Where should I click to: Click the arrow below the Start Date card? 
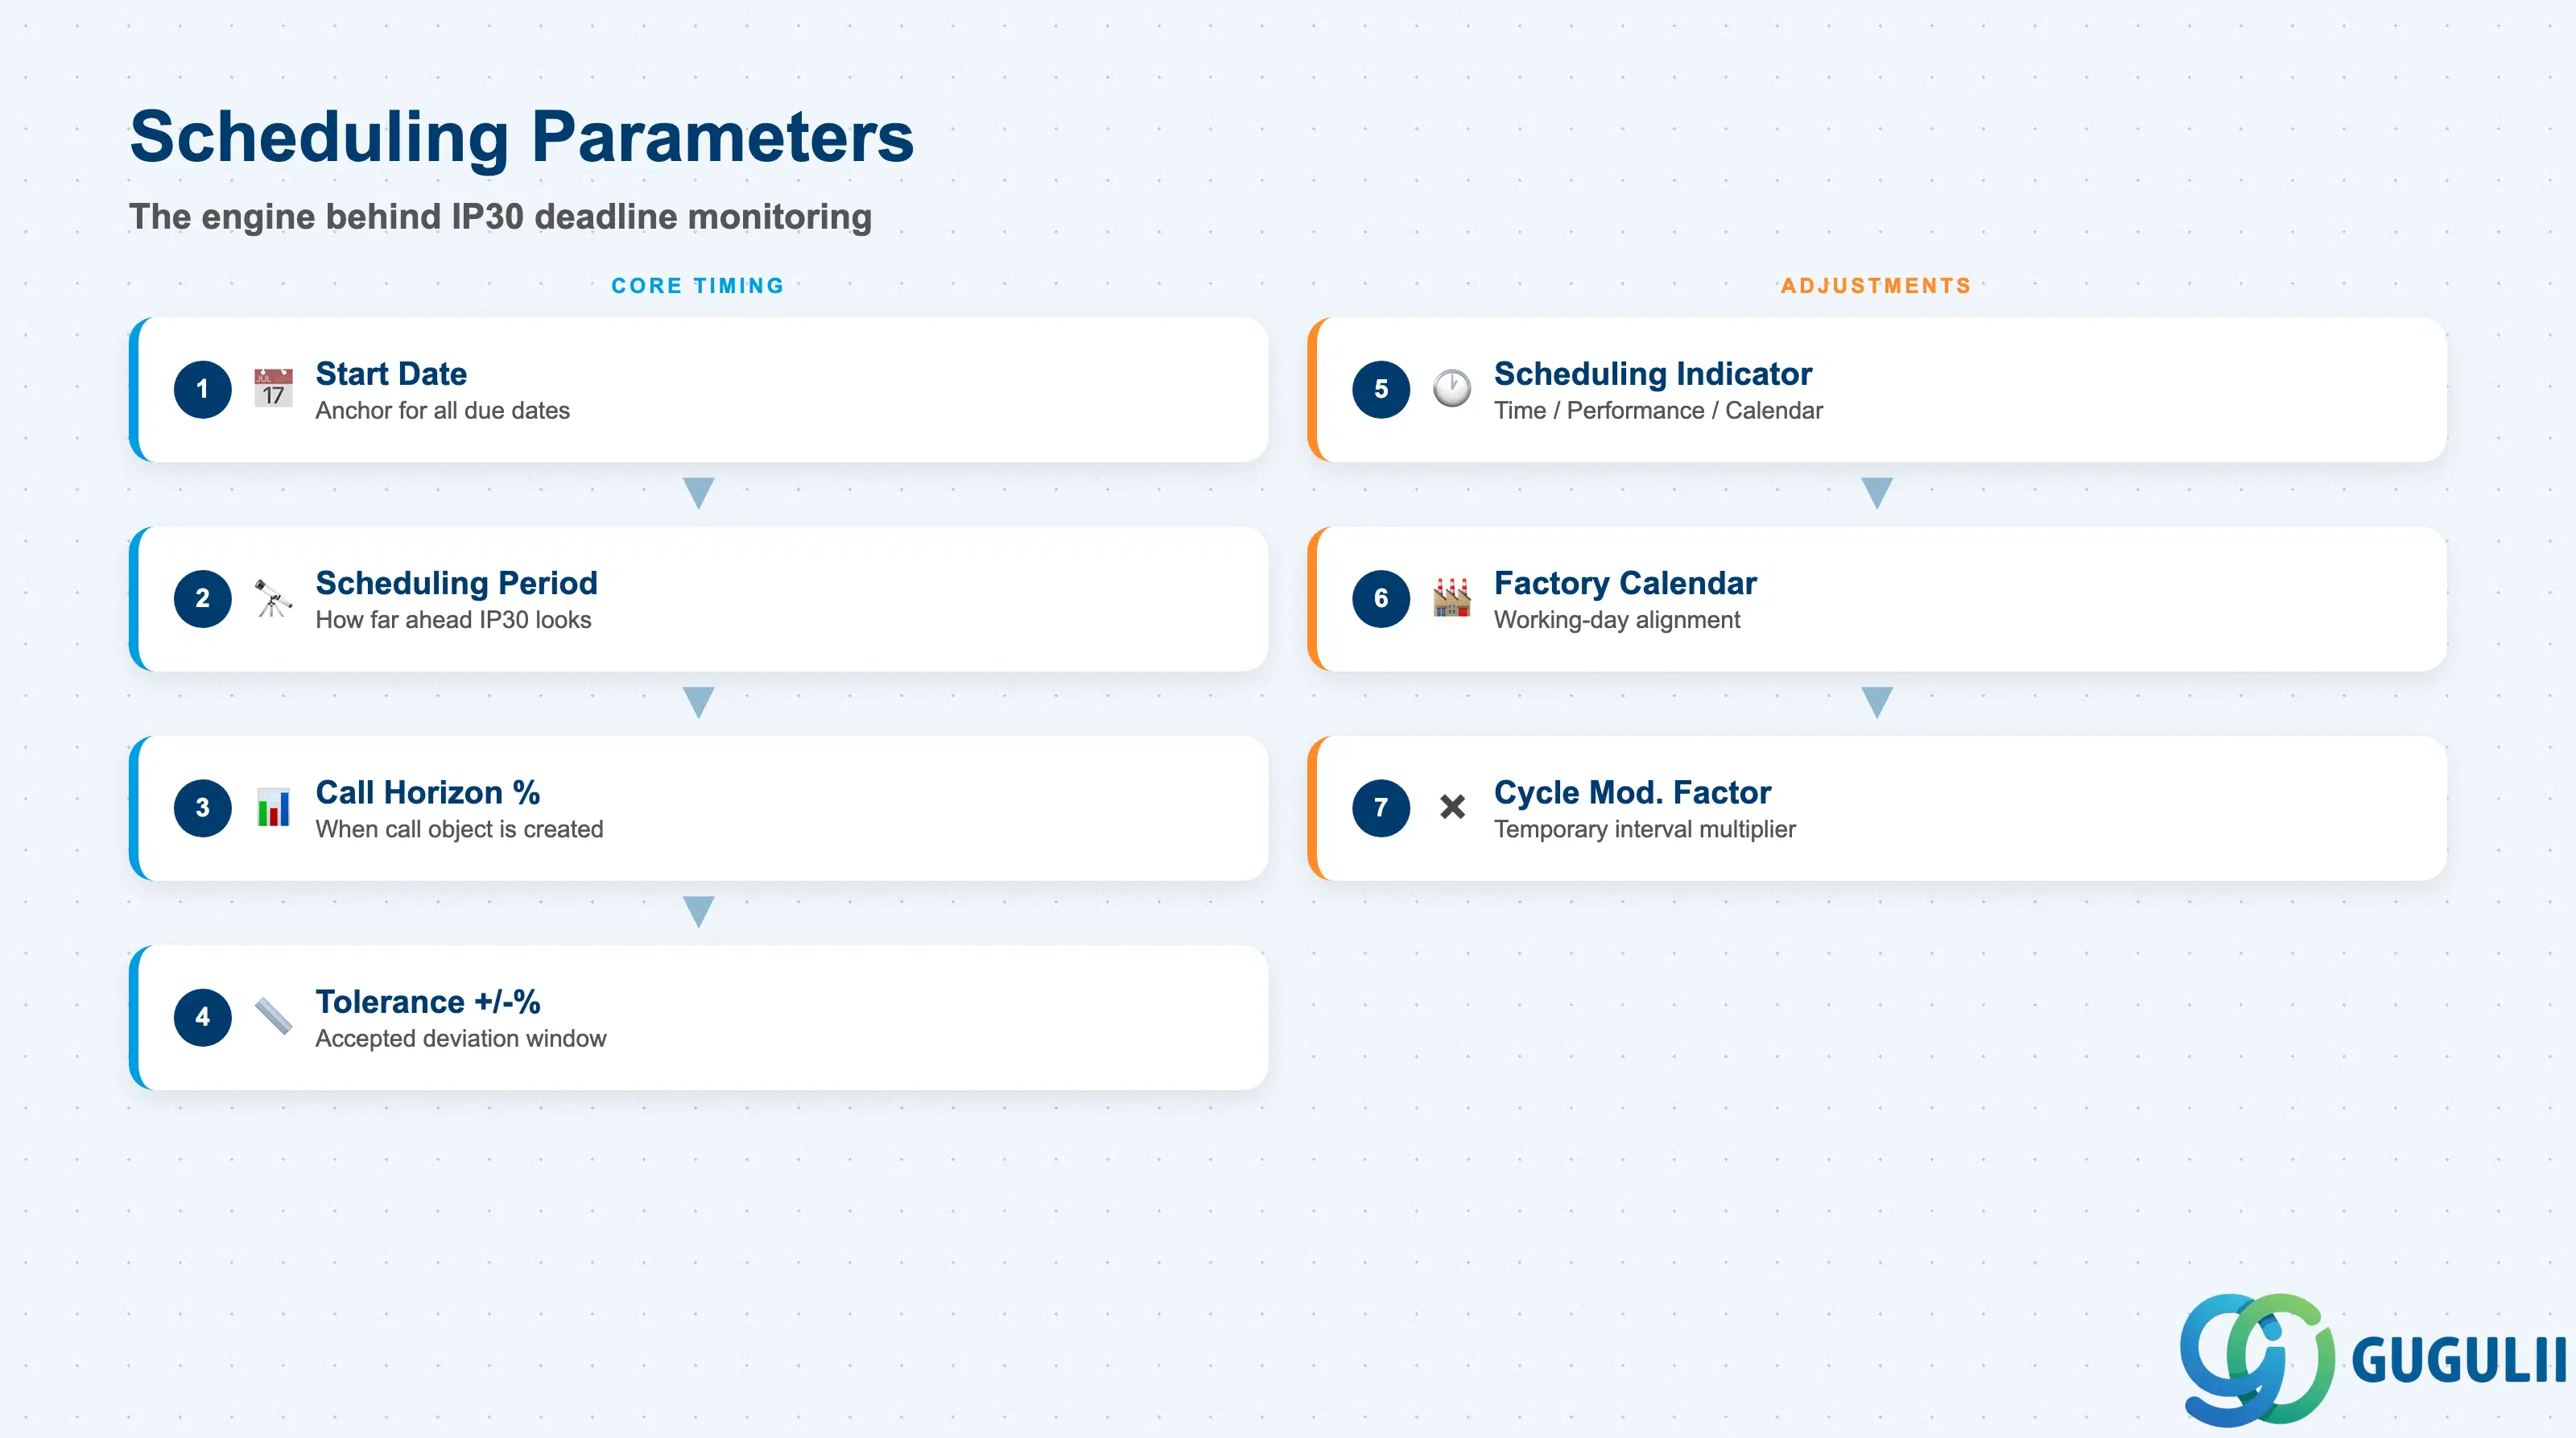pos(698,493)
